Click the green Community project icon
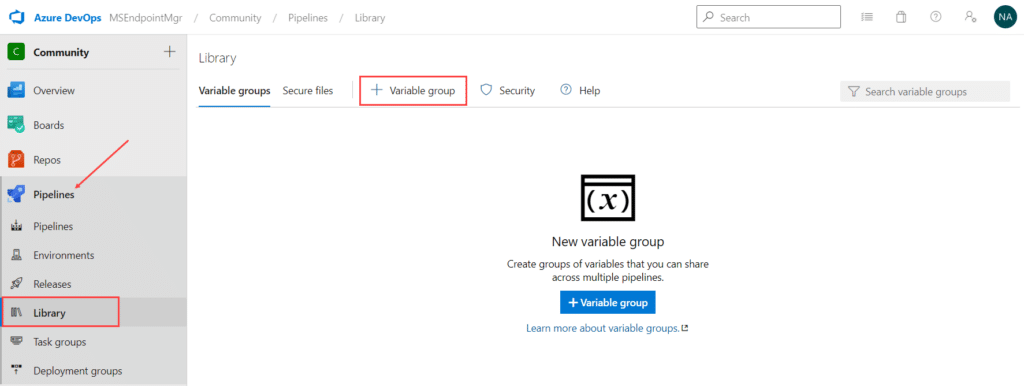Screen dimensions: 1024x386 point(16,52)
